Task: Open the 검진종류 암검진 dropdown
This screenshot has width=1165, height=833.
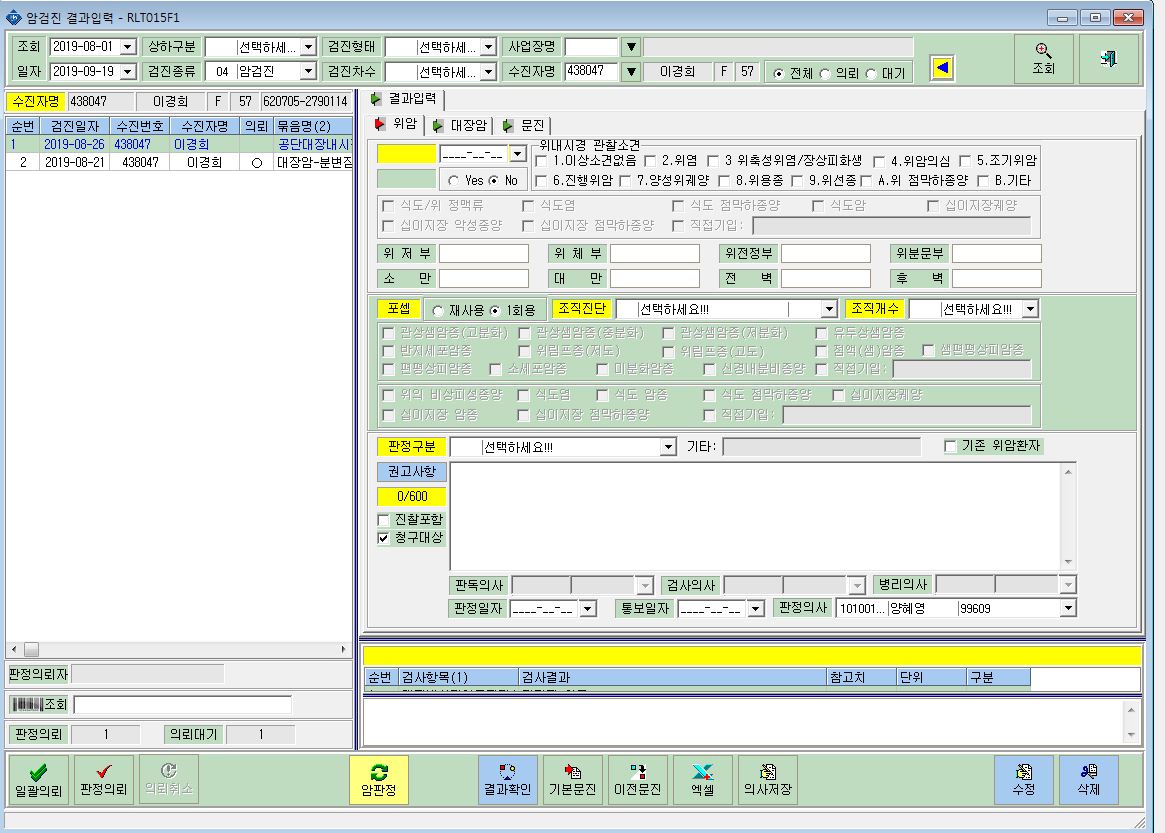Action: point(308,71)
